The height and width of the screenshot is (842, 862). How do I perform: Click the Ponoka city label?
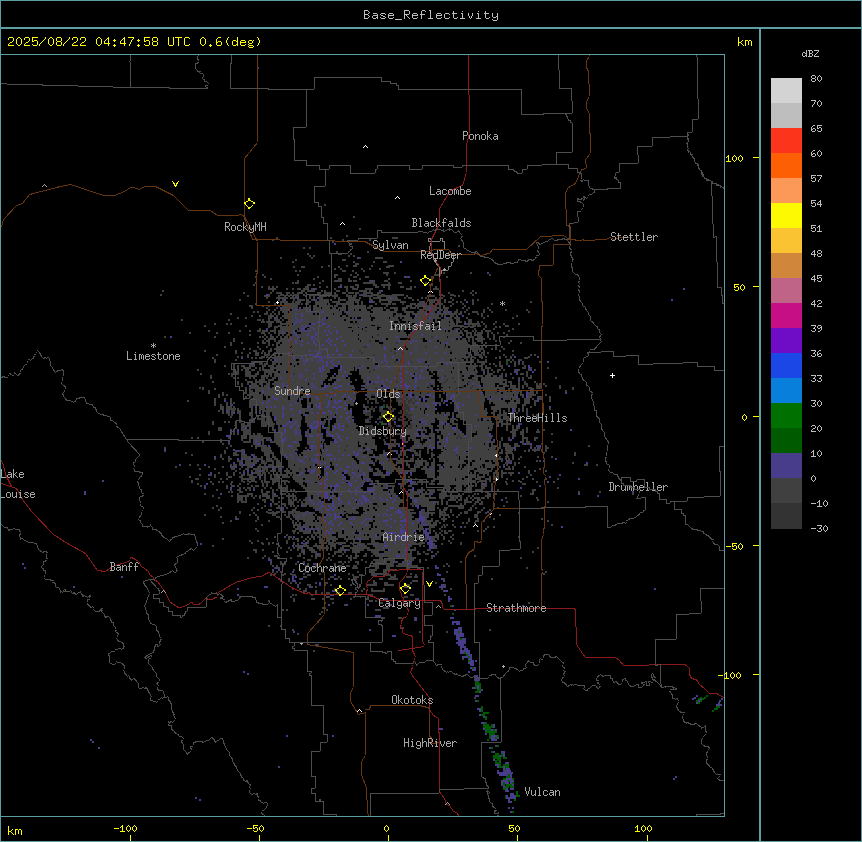(x=480, y=136)
